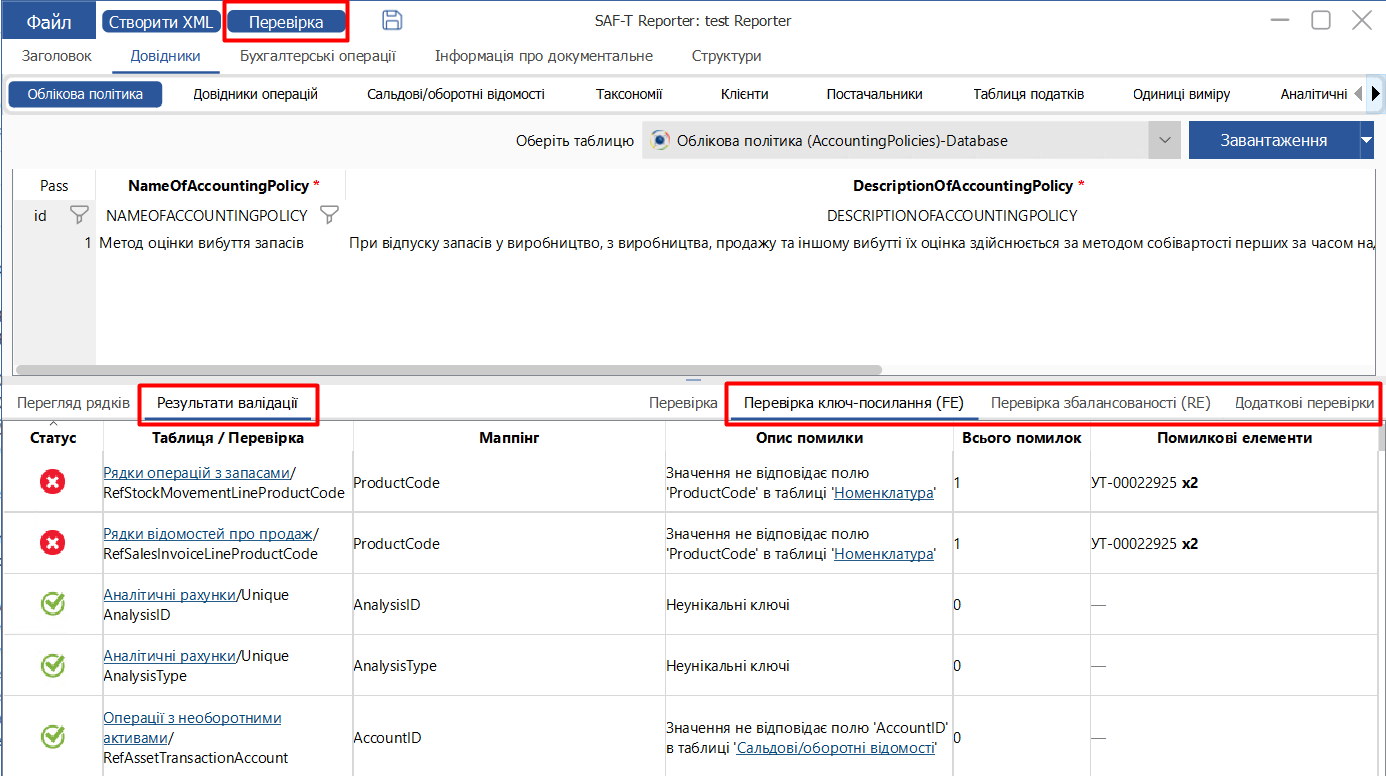Open Перевірка ключ-посилання (FE) tab

click(854, 403)
